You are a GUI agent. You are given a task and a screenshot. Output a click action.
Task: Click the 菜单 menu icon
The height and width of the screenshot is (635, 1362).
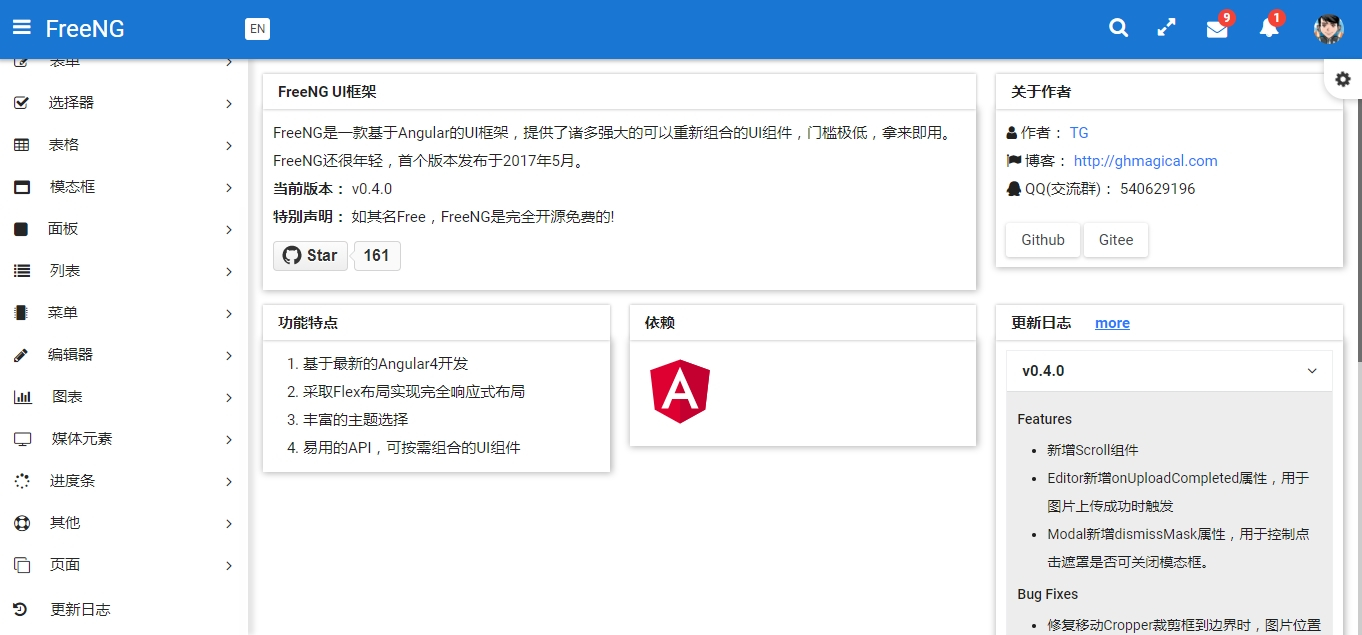click(x=21, y=313)
